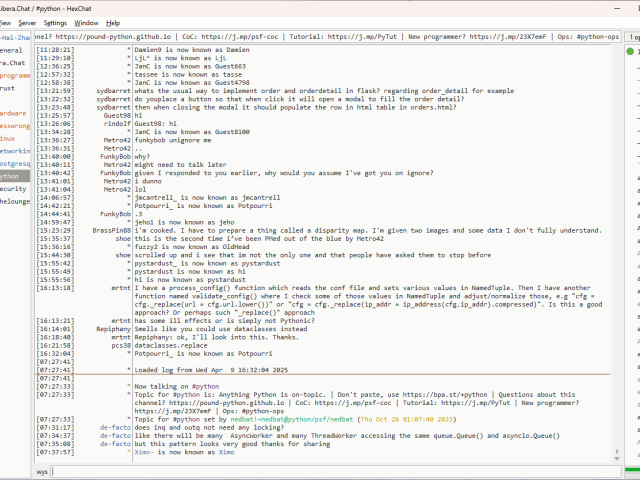
Task: Open the #networking channel
Action: click(x=14, y=150)
